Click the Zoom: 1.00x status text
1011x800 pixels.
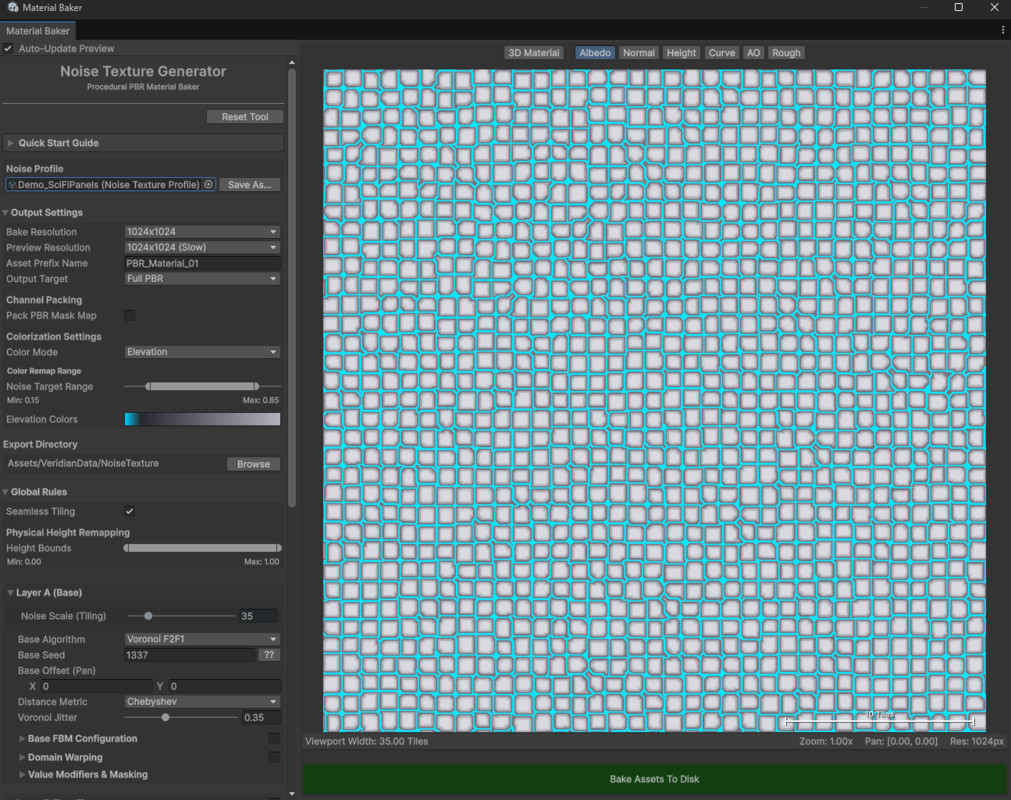(825, 741)
